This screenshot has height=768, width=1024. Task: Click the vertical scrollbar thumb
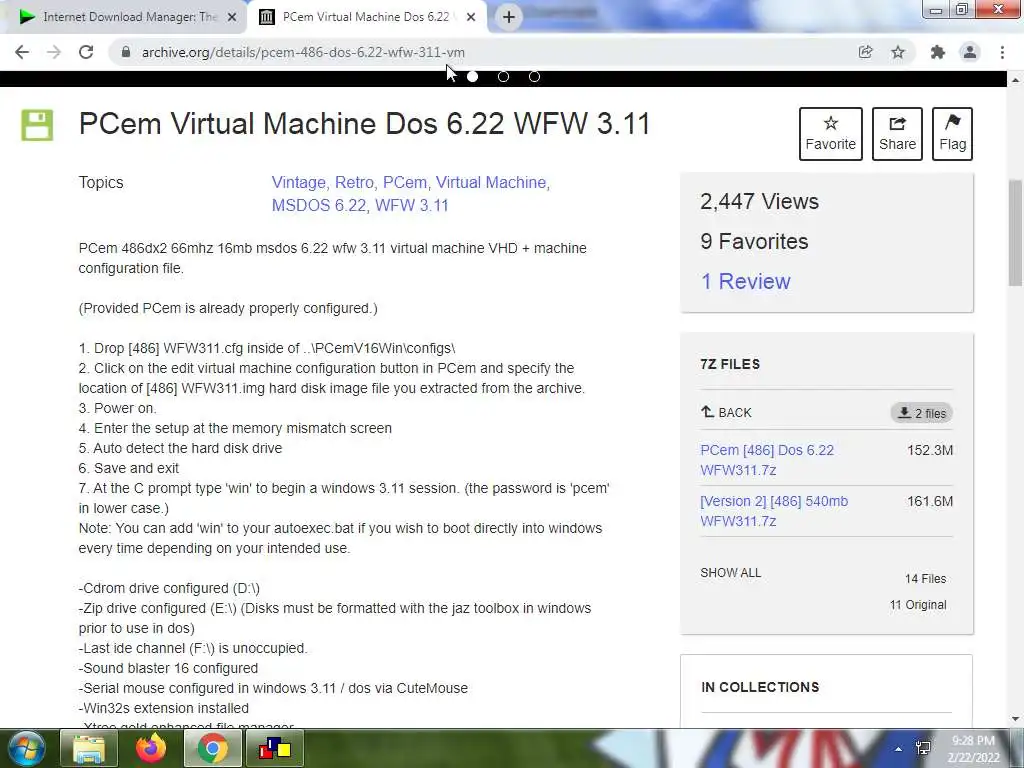pos(1015,232)
